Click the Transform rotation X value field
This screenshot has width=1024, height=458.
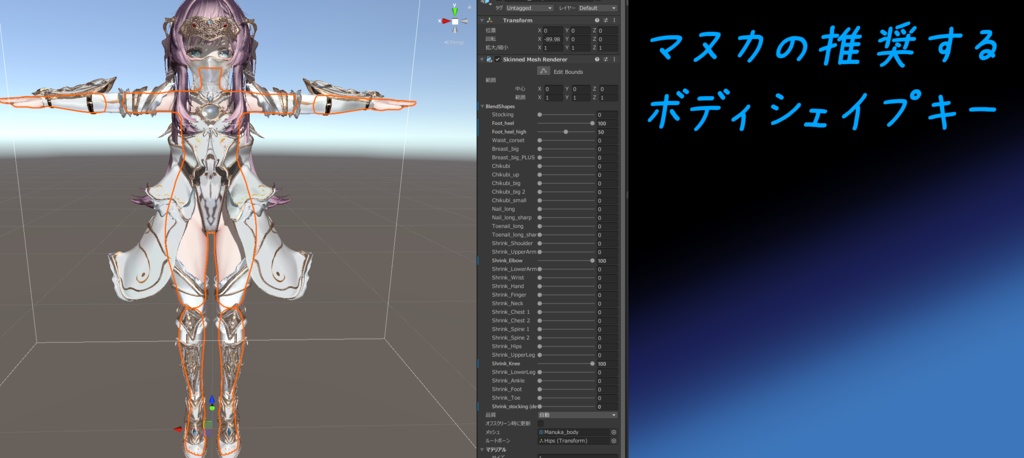click(x=551, y=39)
